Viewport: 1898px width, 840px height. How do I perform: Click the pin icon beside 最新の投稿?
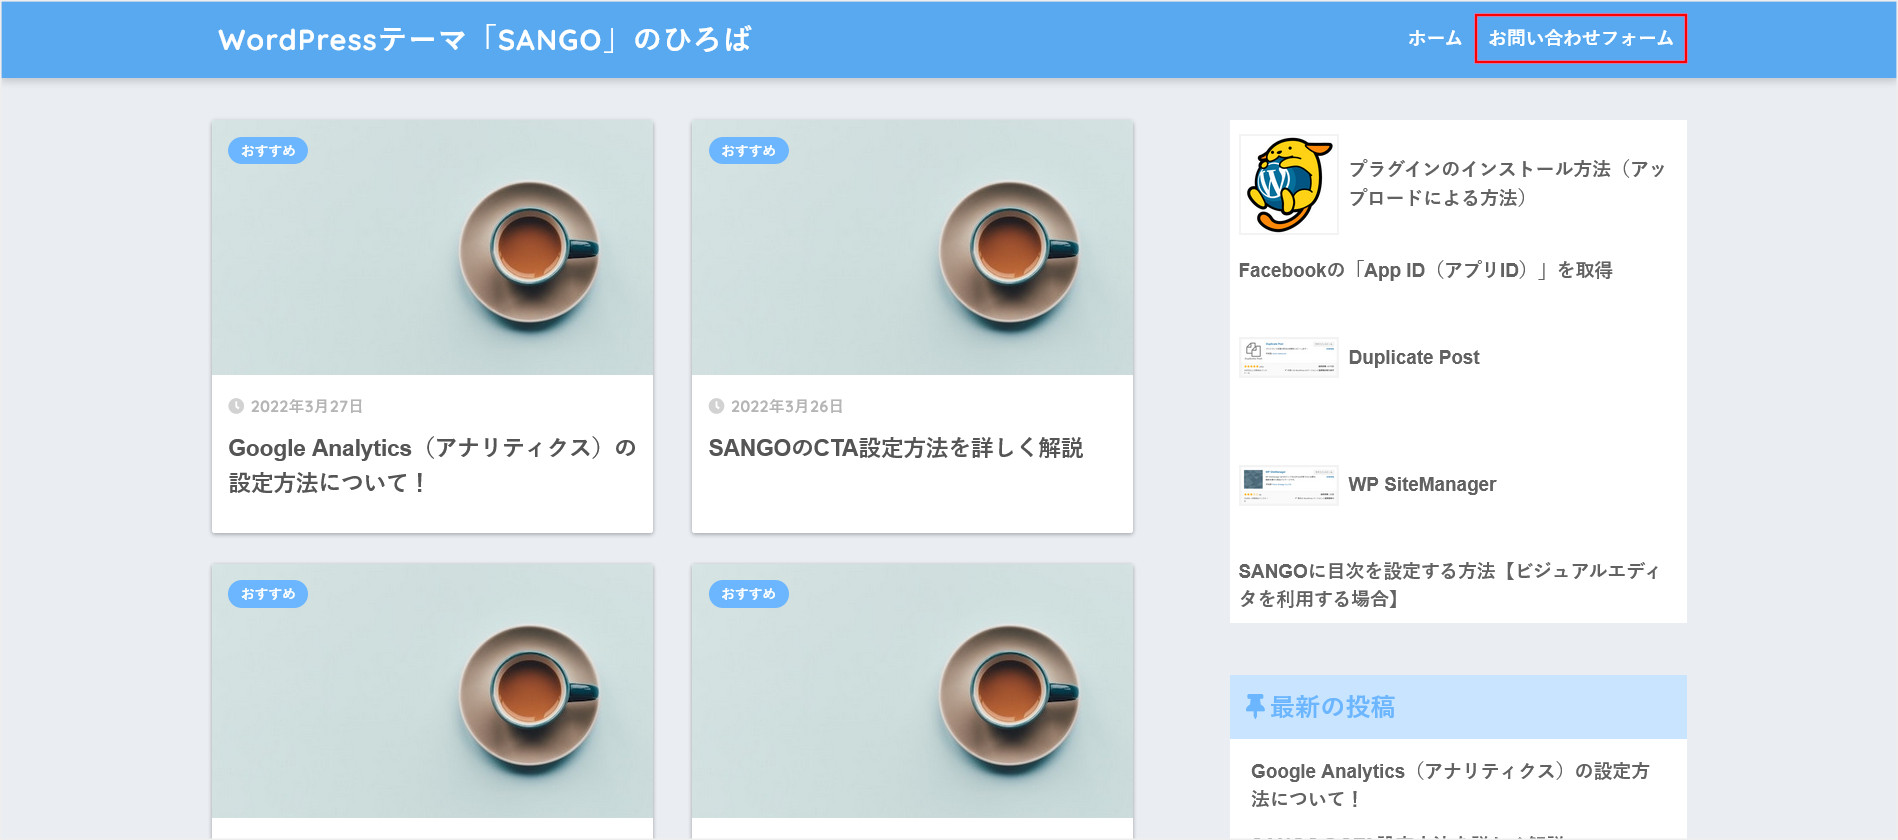1254,707
